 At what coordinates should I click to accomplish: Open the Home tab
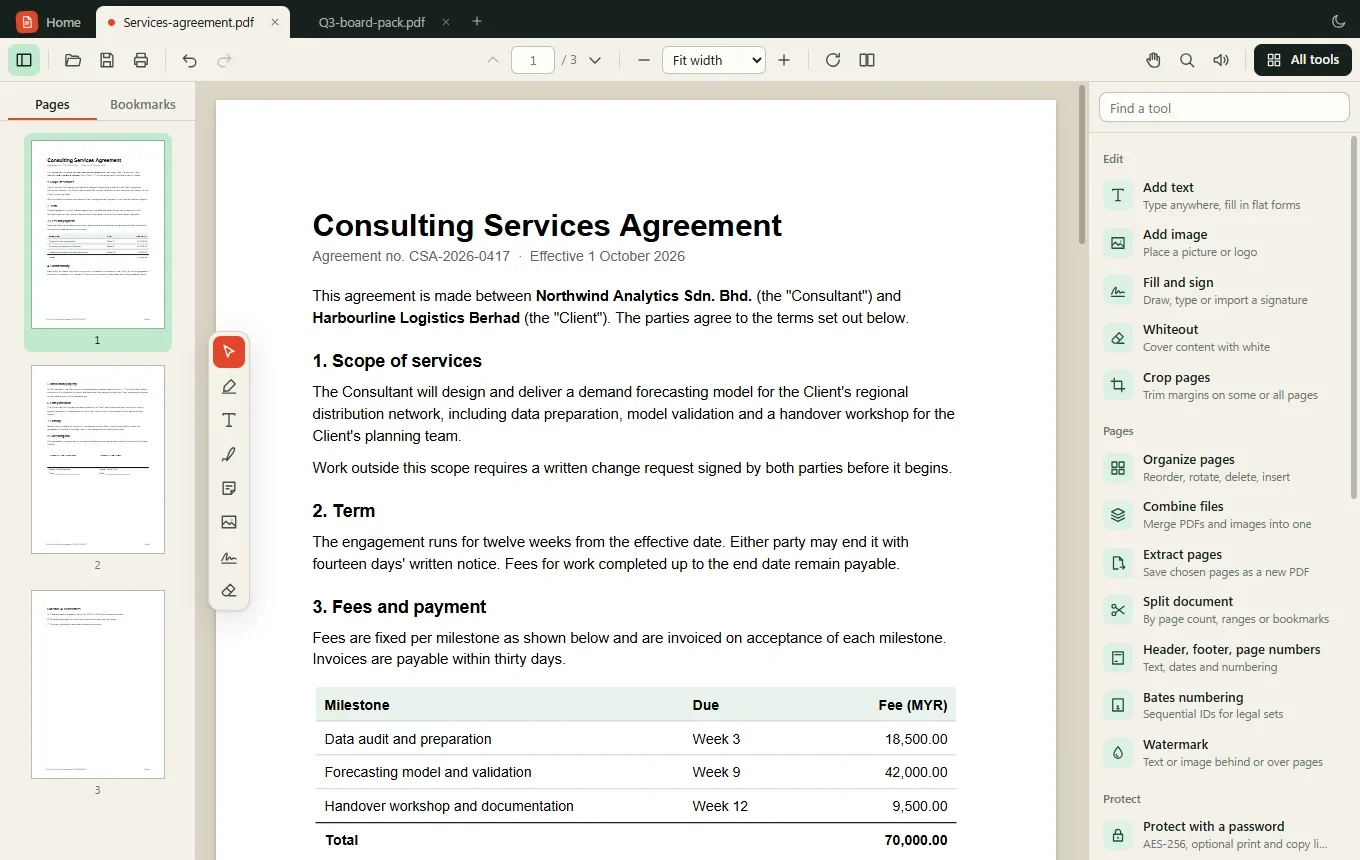pos(50,22)
